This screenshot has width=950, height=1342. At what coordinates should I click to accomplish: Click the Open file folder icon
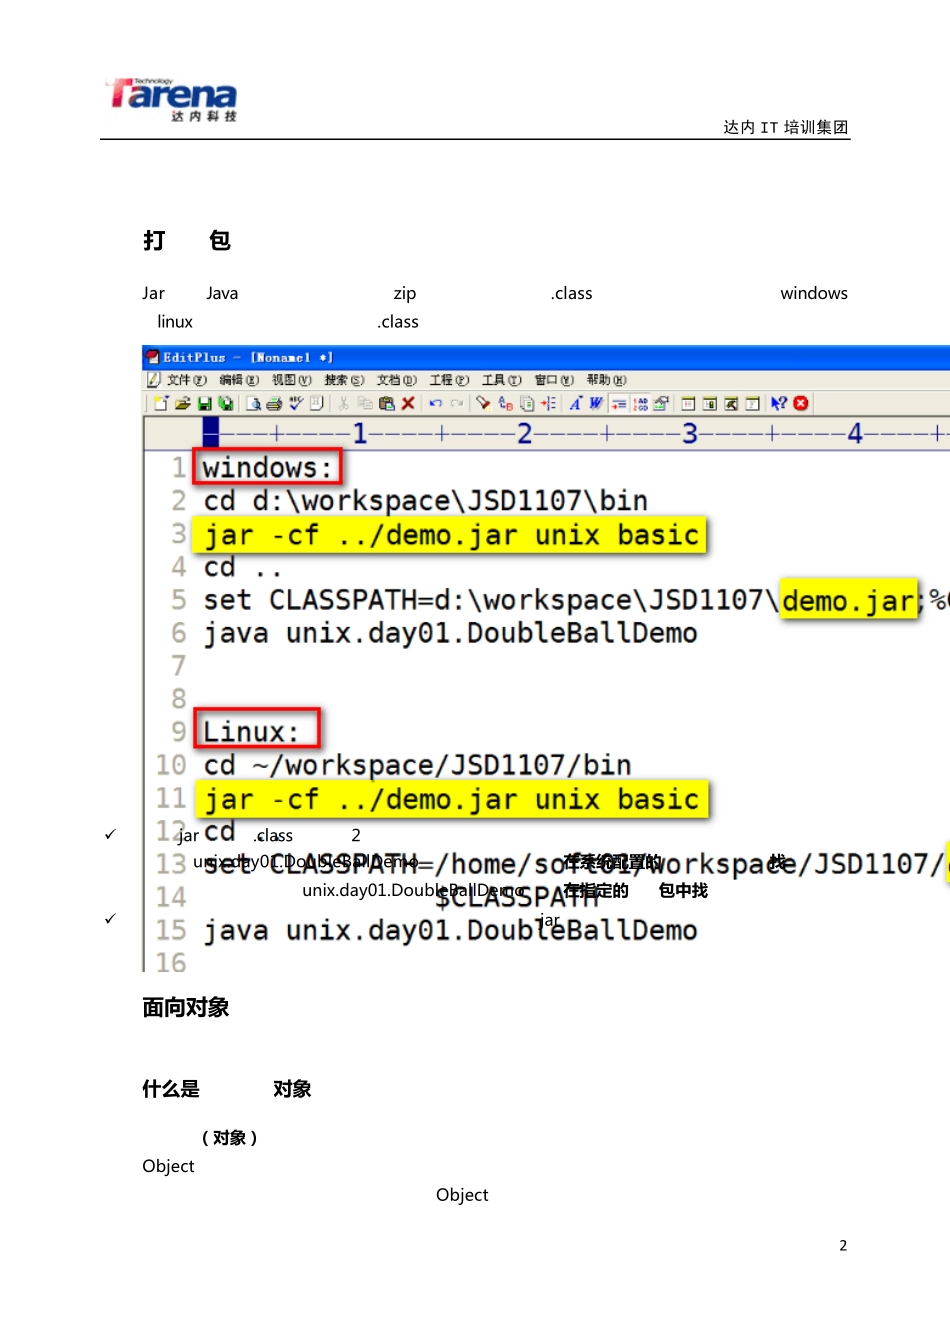tap(183, 403)
